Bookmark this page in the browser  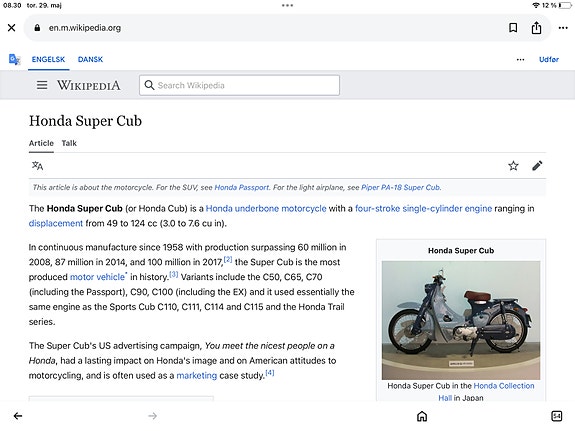[513, 28]
